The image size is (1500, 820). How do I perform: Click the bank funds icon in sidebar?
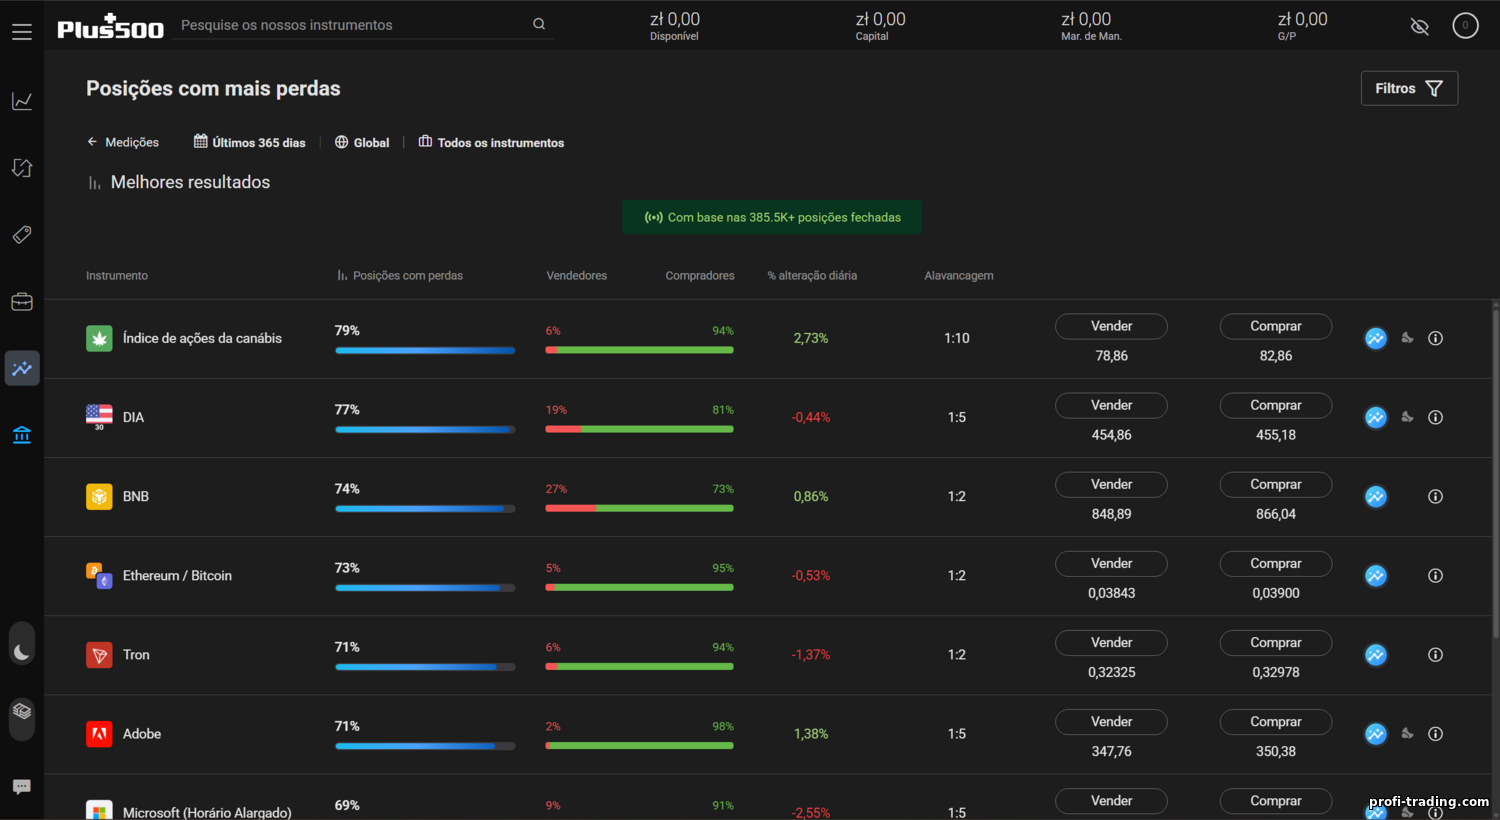[22, 435]
